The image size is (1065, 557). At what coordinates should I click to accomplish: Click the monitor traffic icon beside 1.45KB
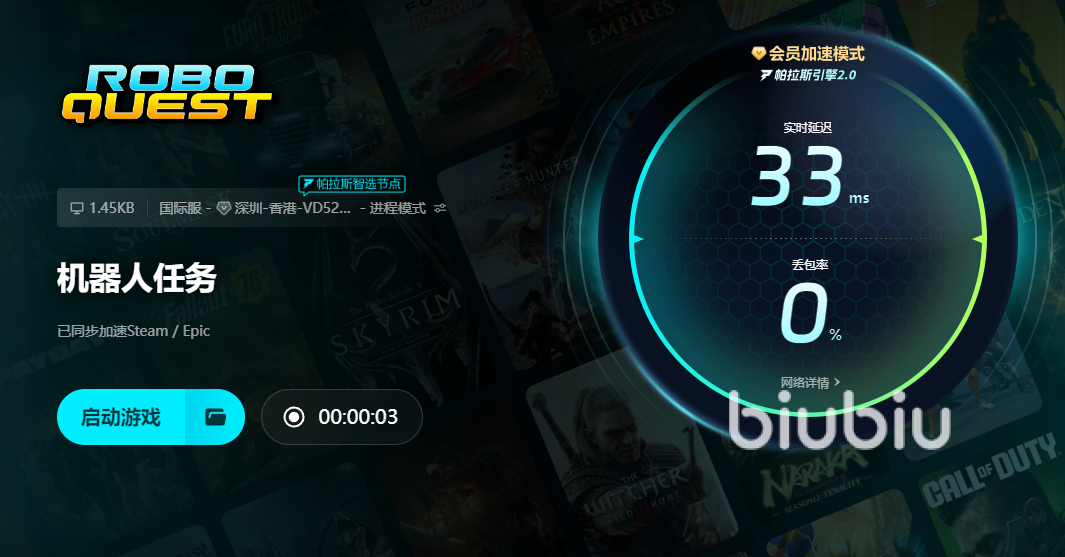pos(77,208)
